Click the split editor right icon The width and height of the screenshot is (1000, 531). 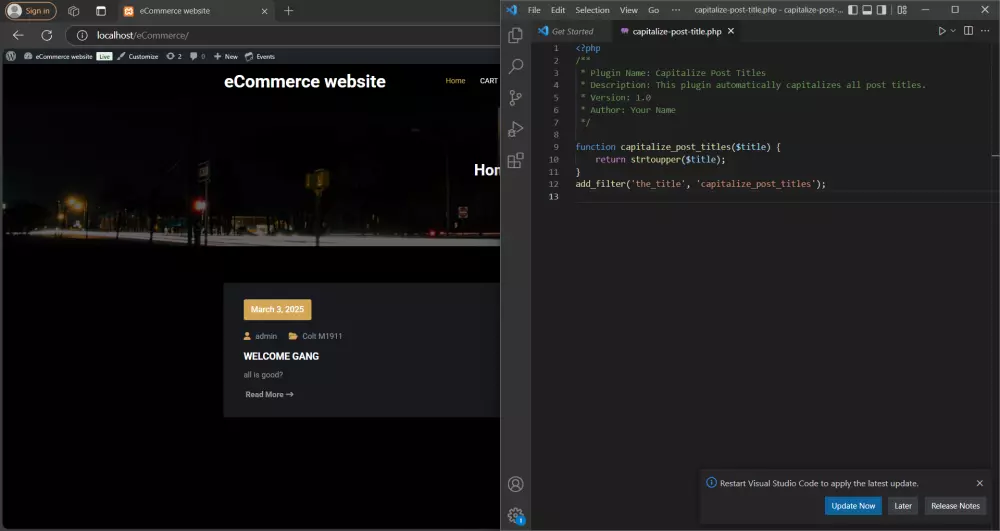coord(968,31)
